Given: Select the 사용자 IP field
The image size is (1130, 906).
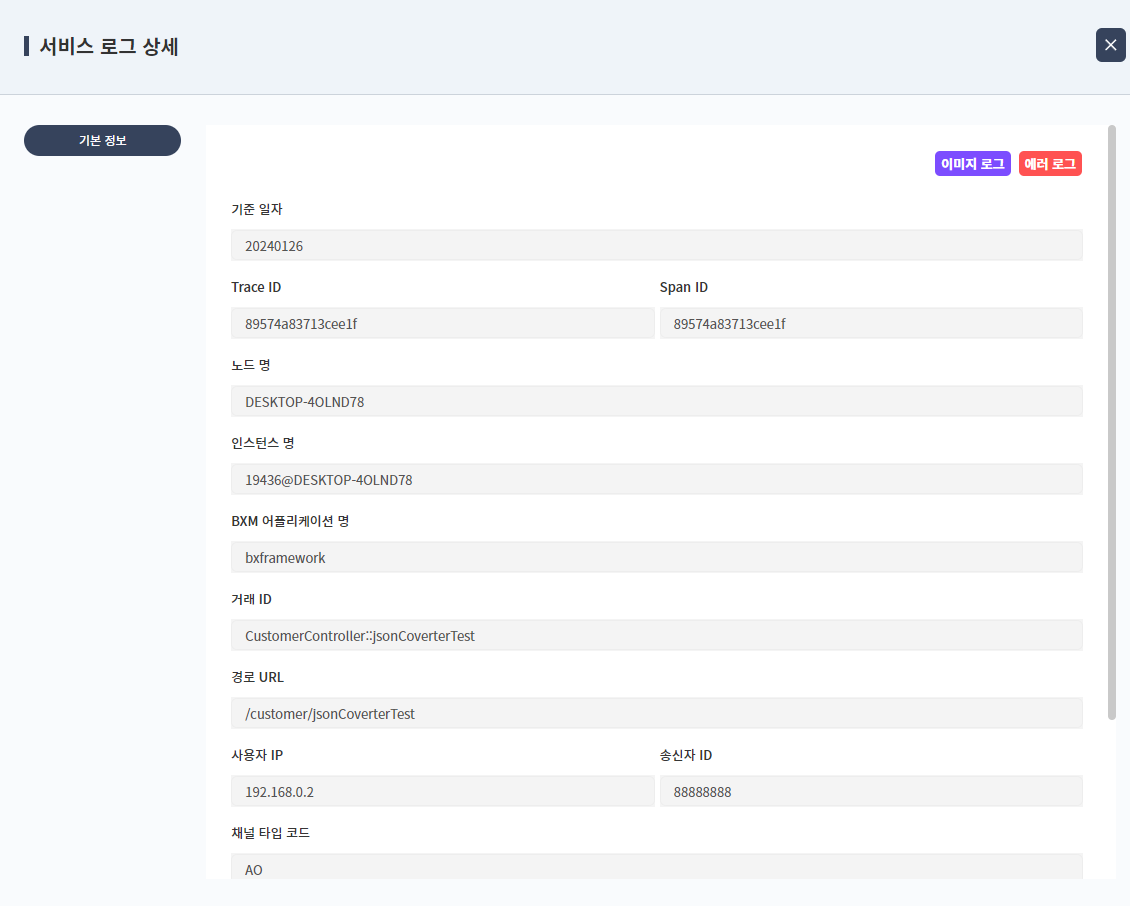Looking at the screenshot, I should pos(443,790).
